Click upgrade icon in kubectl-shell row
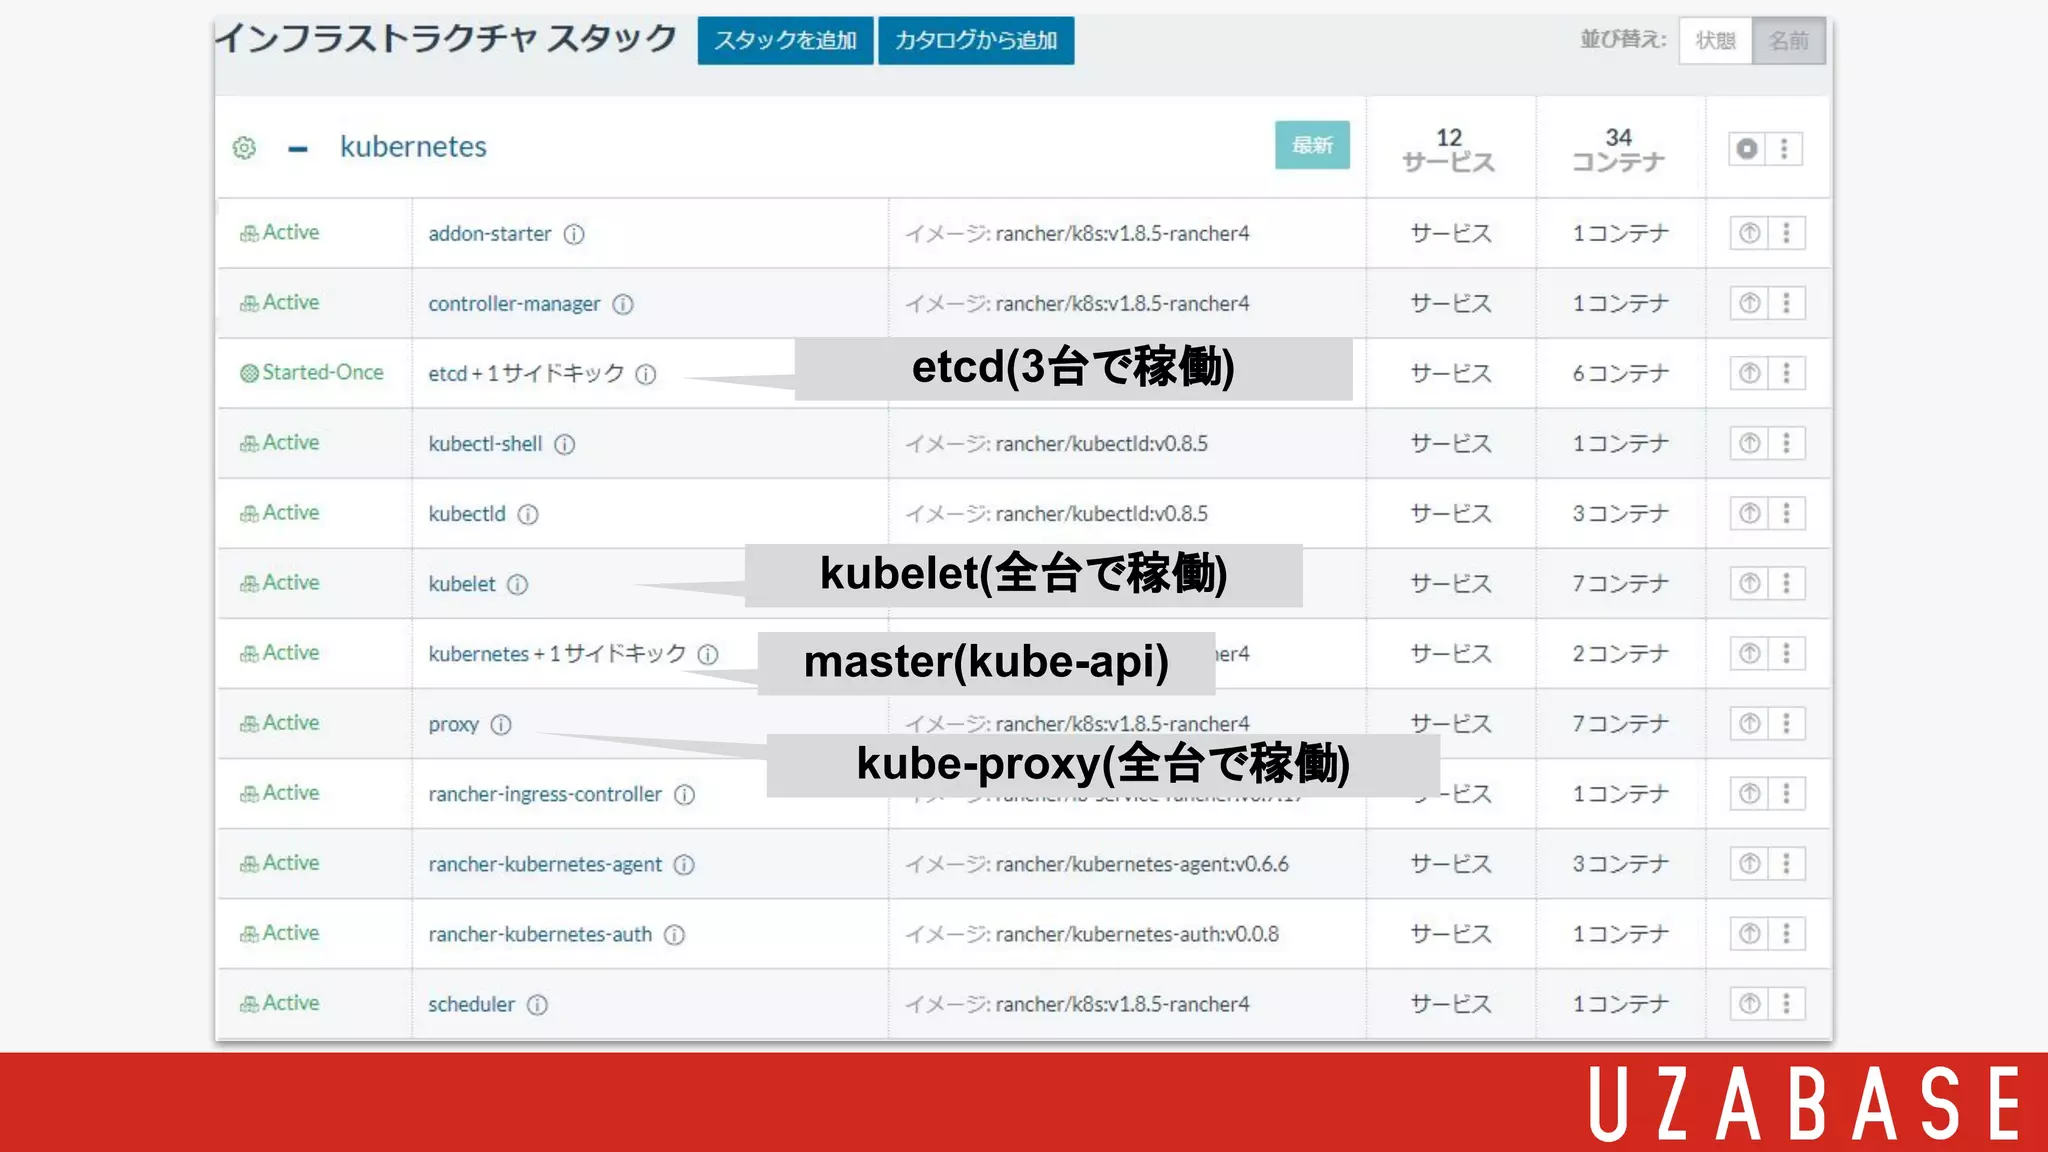Screen dimensions: 2048x1152 tap(1749, 443)
